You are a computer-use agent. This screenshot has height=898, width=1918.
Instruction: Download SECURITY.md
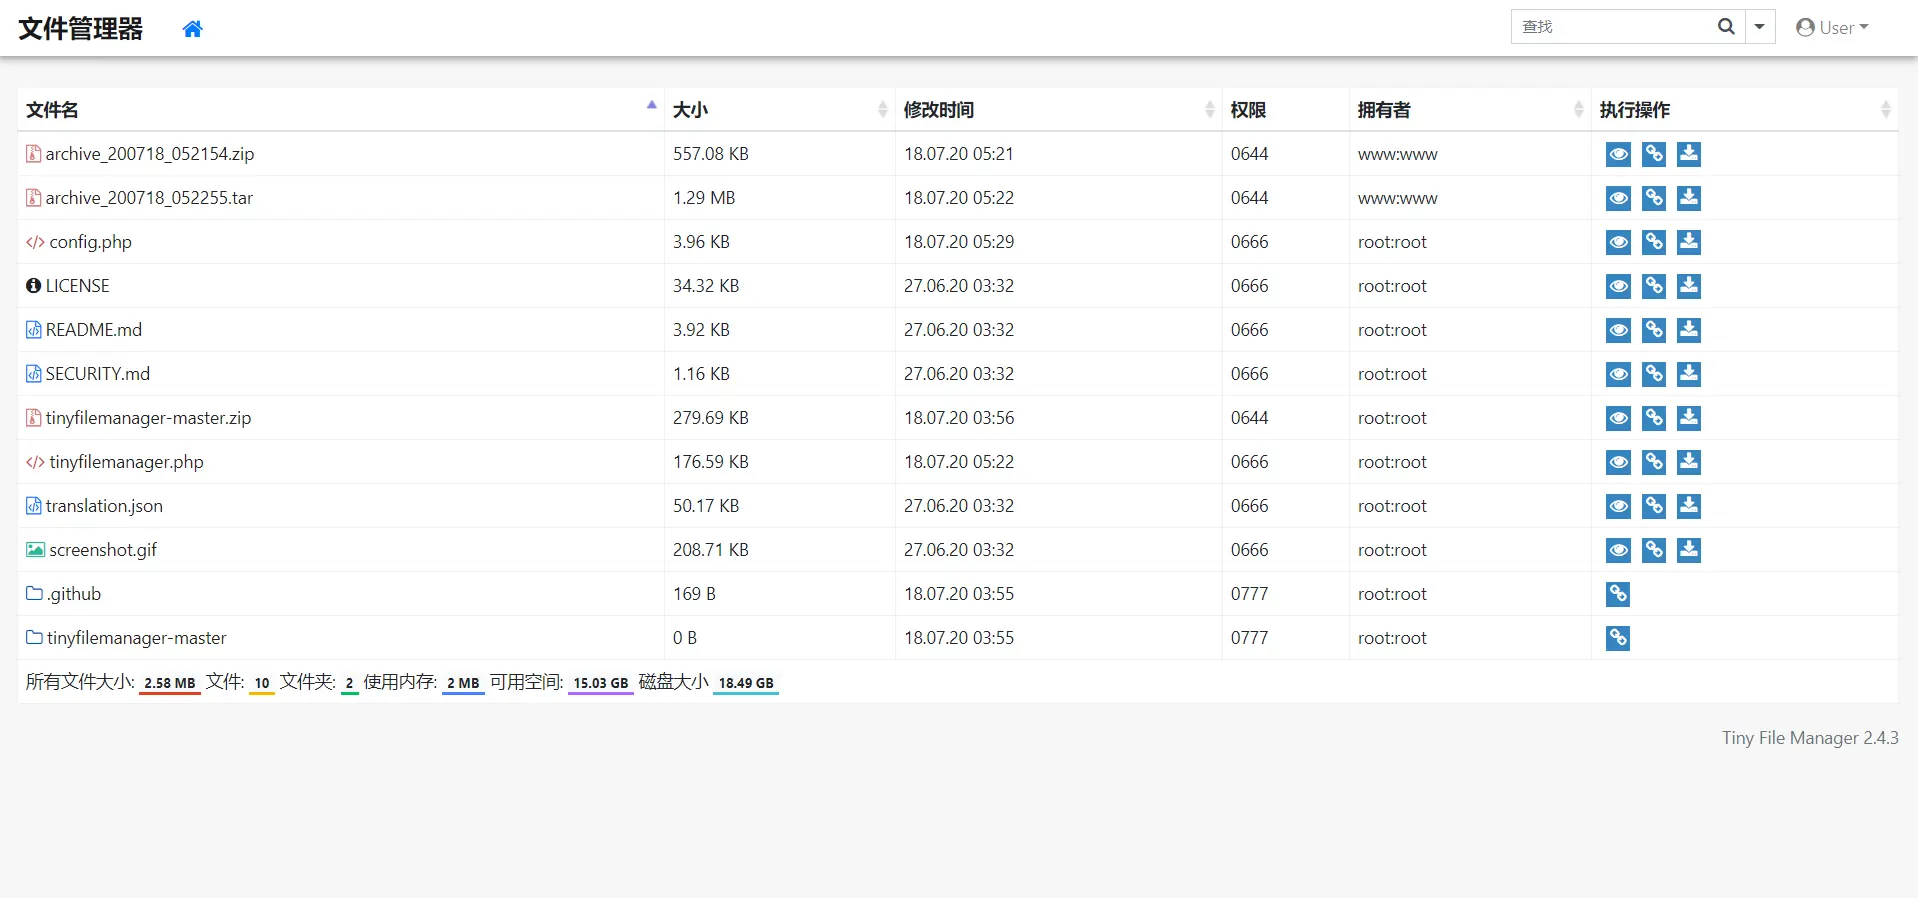tap(1689, 374)
